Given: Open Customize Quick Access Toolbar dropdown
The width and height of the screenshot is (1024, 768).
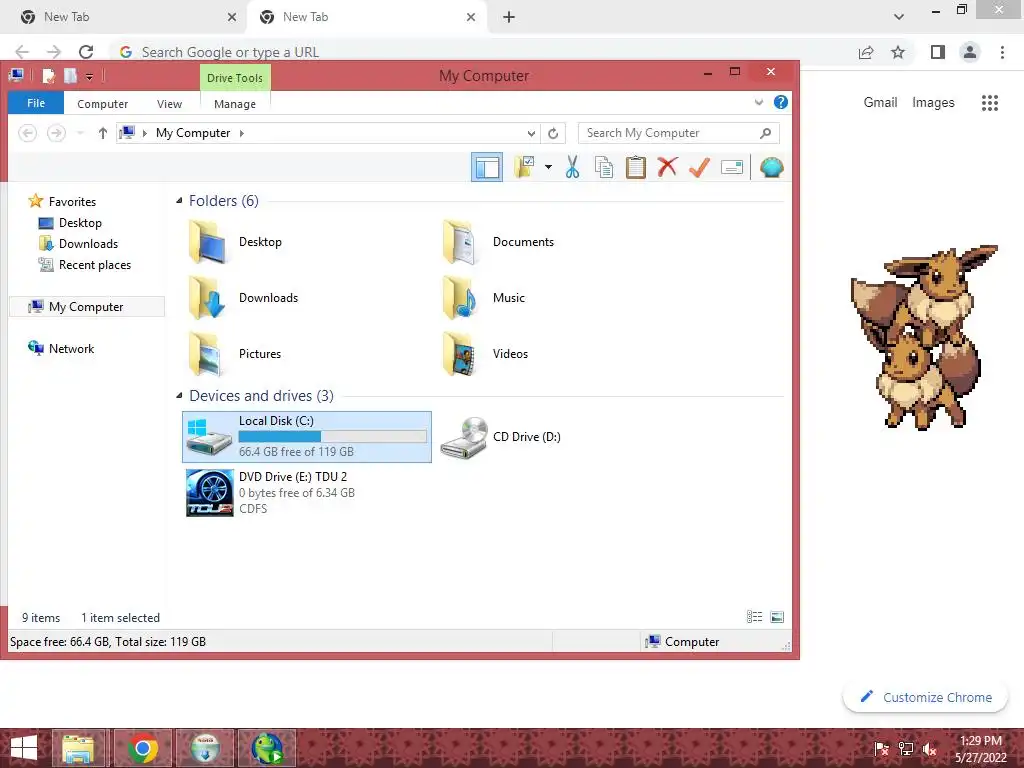Looking at the screenshot, I should coord(89,77).
